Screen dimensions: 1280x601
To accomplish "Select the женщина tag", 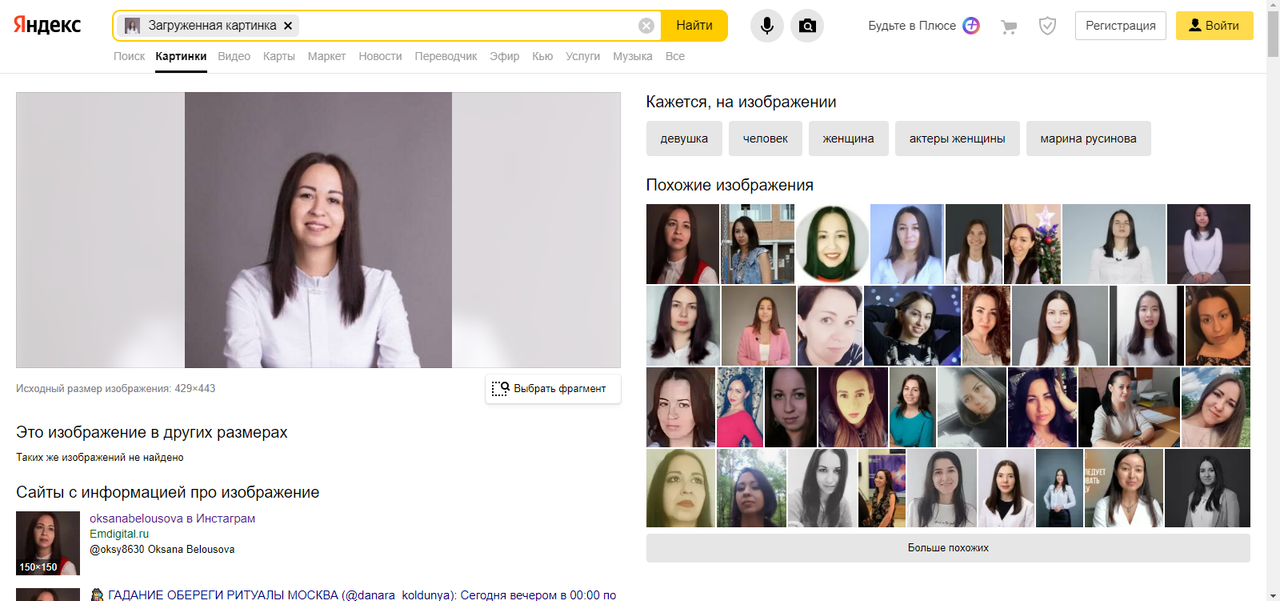I will tap(848, 139).
